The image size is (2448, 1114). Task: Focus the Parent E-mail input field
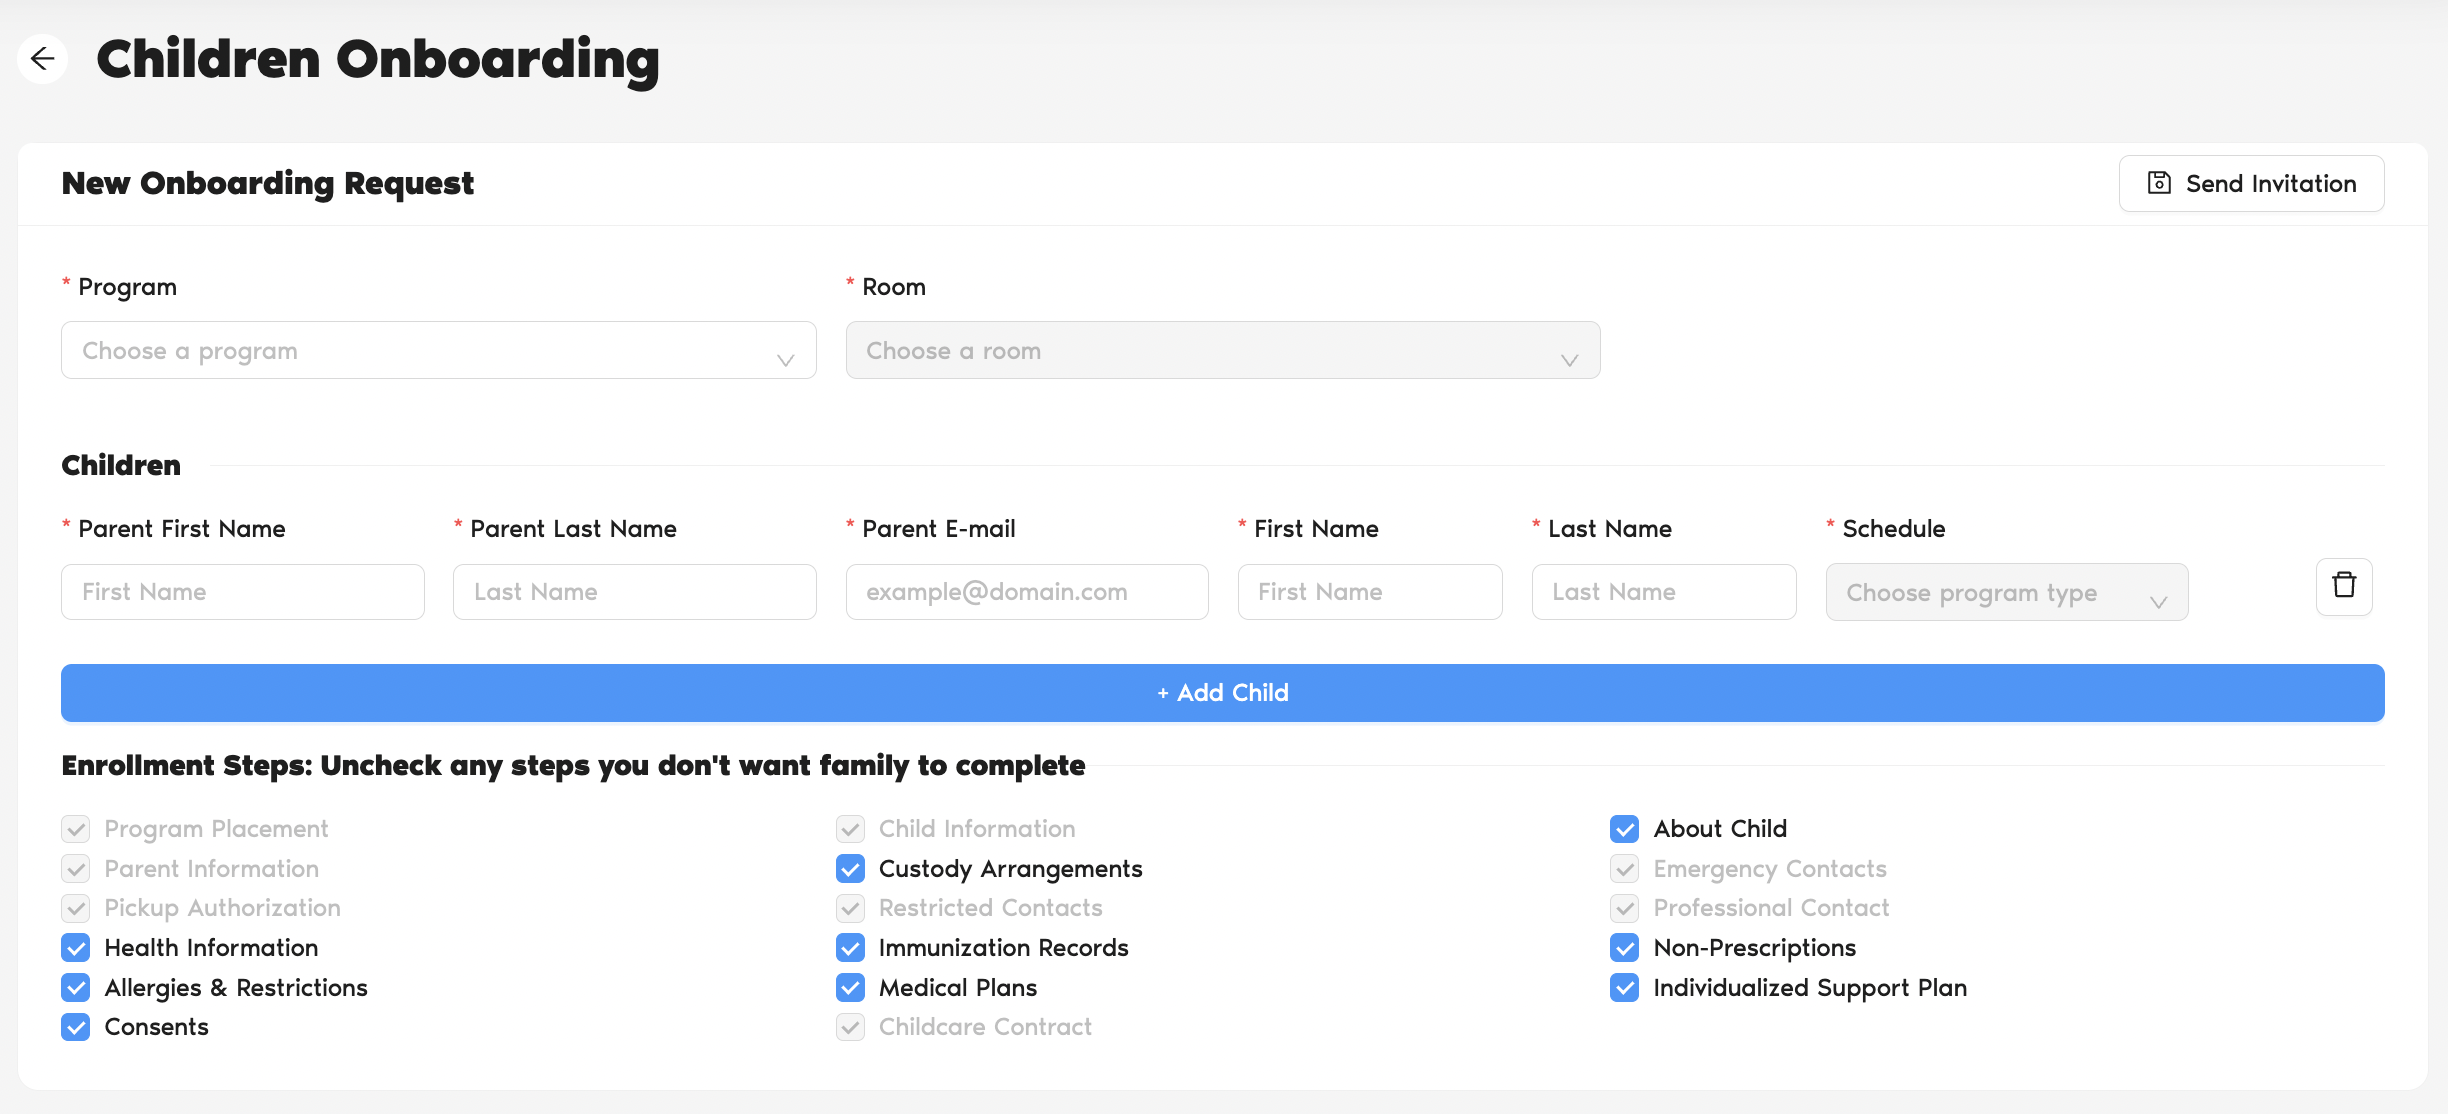point(1027,592)
